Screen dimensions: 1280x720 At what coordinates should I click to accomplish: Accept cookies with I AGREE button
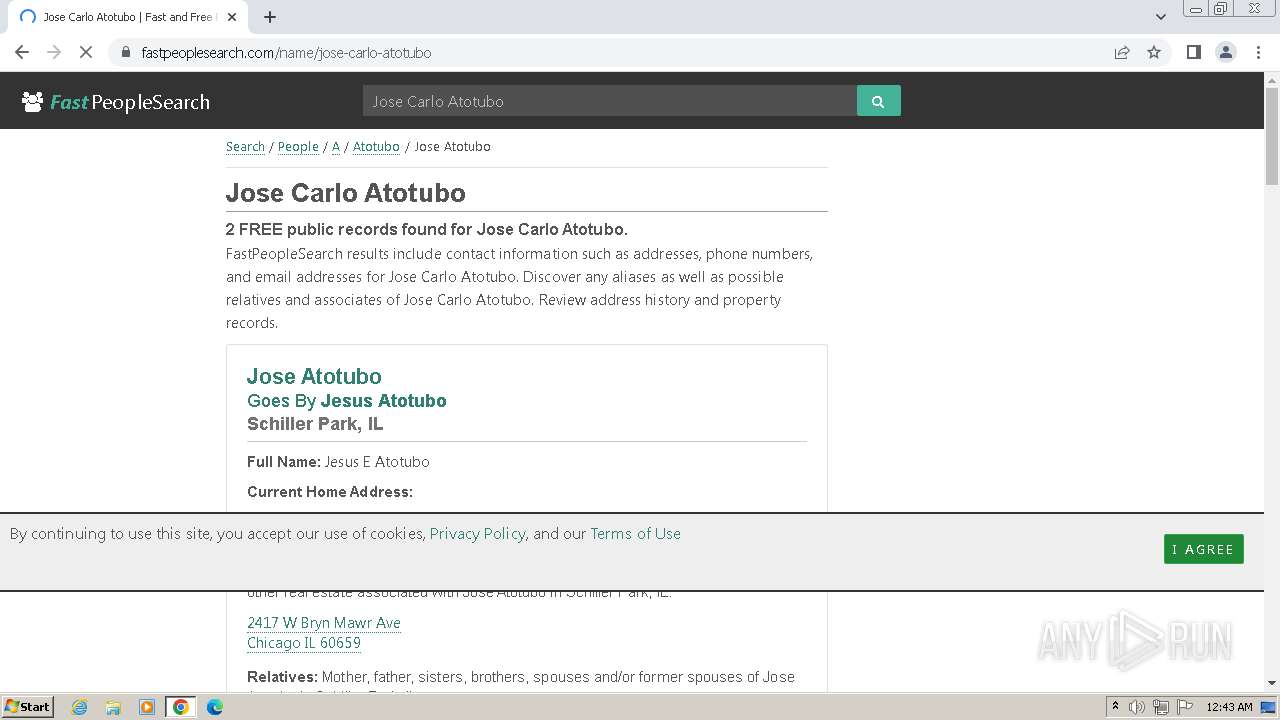click(x=1203, y=549)
